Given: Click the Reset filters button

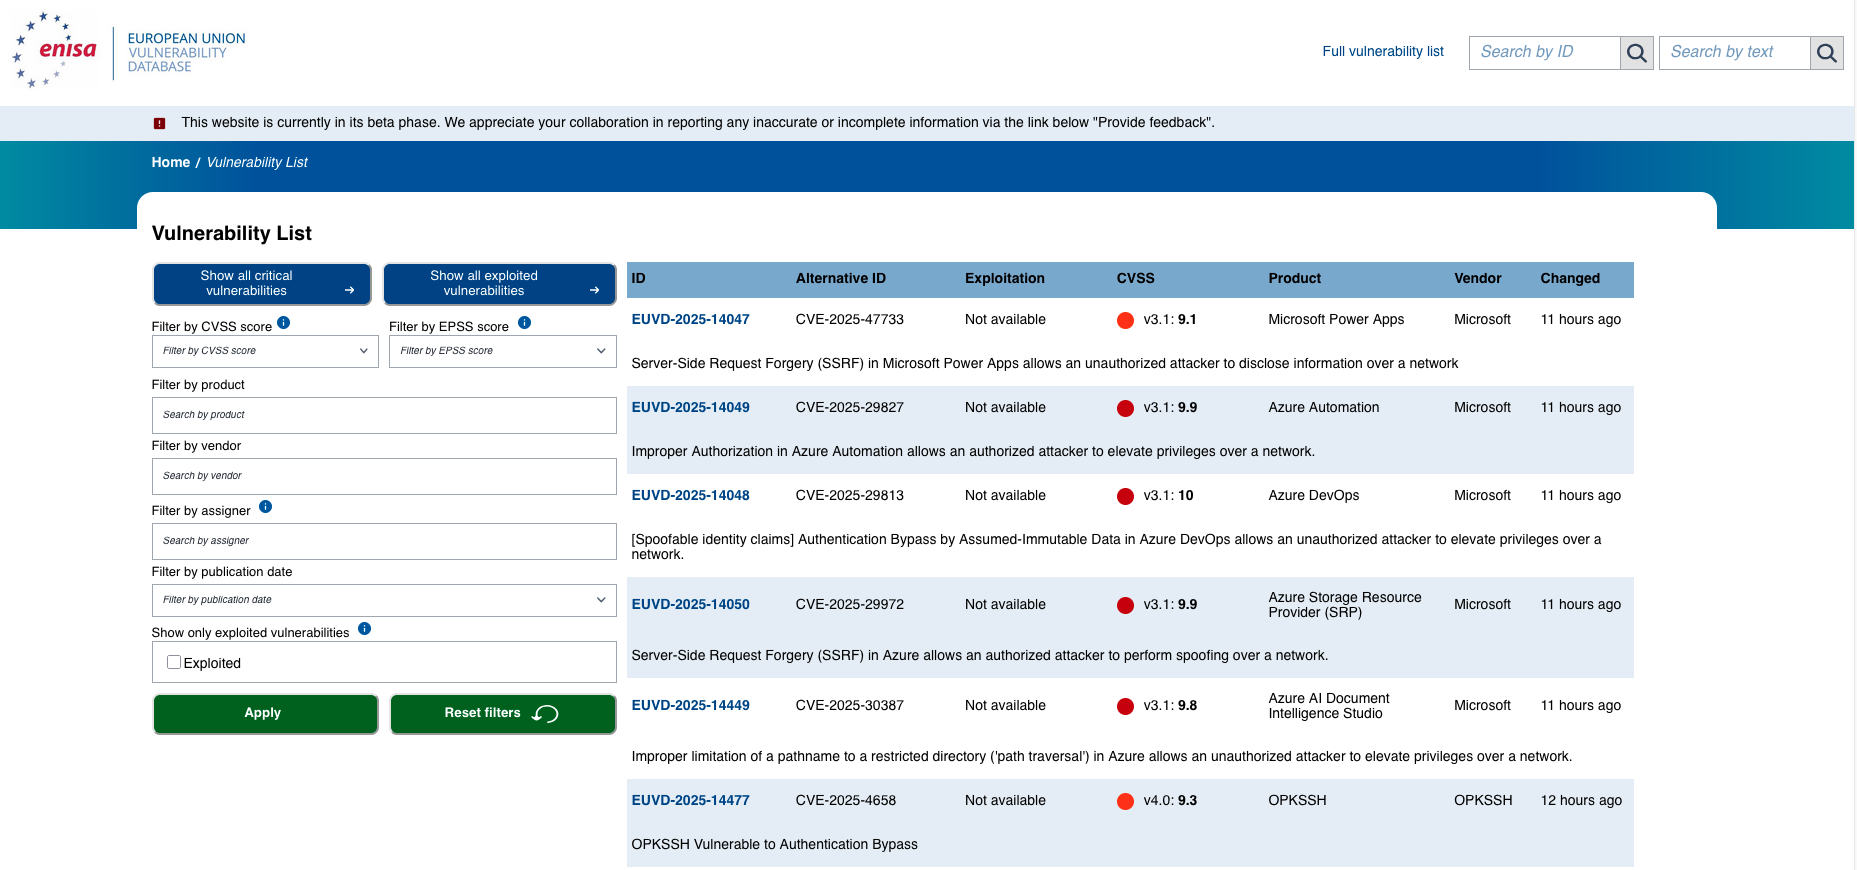Looking at the screenshot, I should 503,714.
